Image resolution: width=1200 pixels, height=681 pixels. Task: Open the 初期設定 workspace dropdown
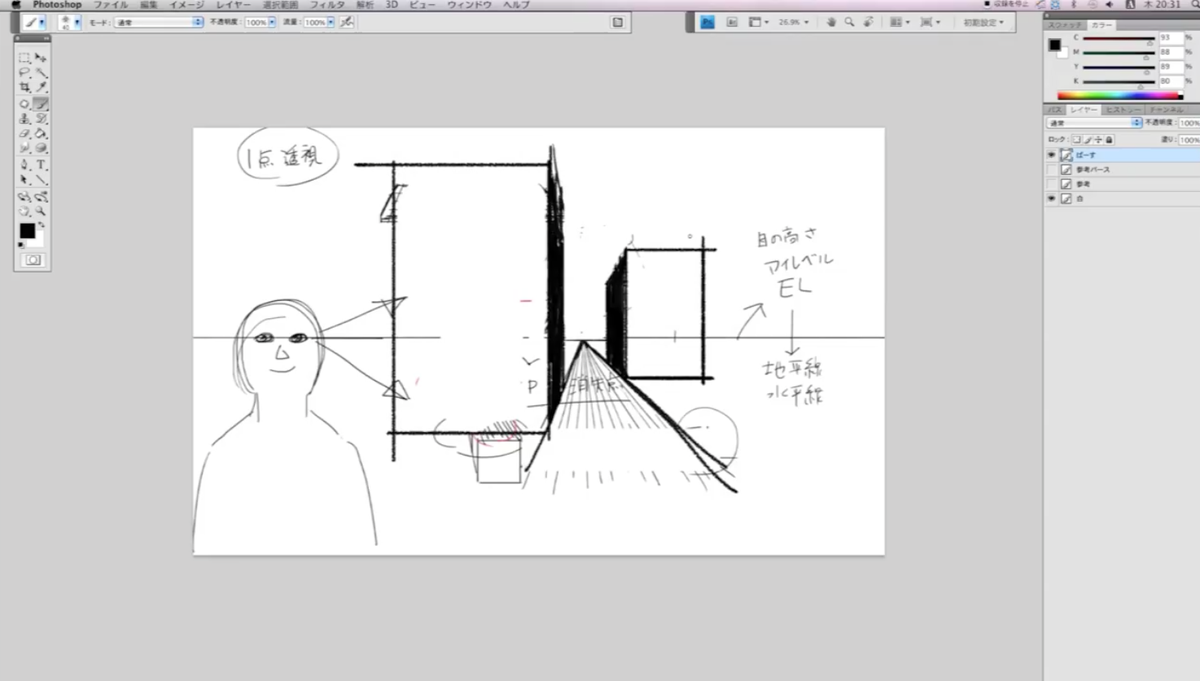(x=983, y=22)
